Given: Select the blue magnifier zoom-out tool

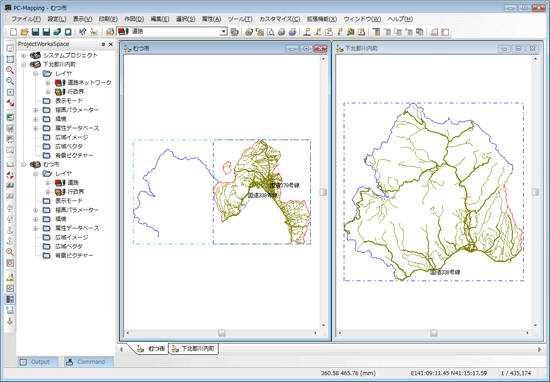Looking at the screenshot, I should pos(10,81).
